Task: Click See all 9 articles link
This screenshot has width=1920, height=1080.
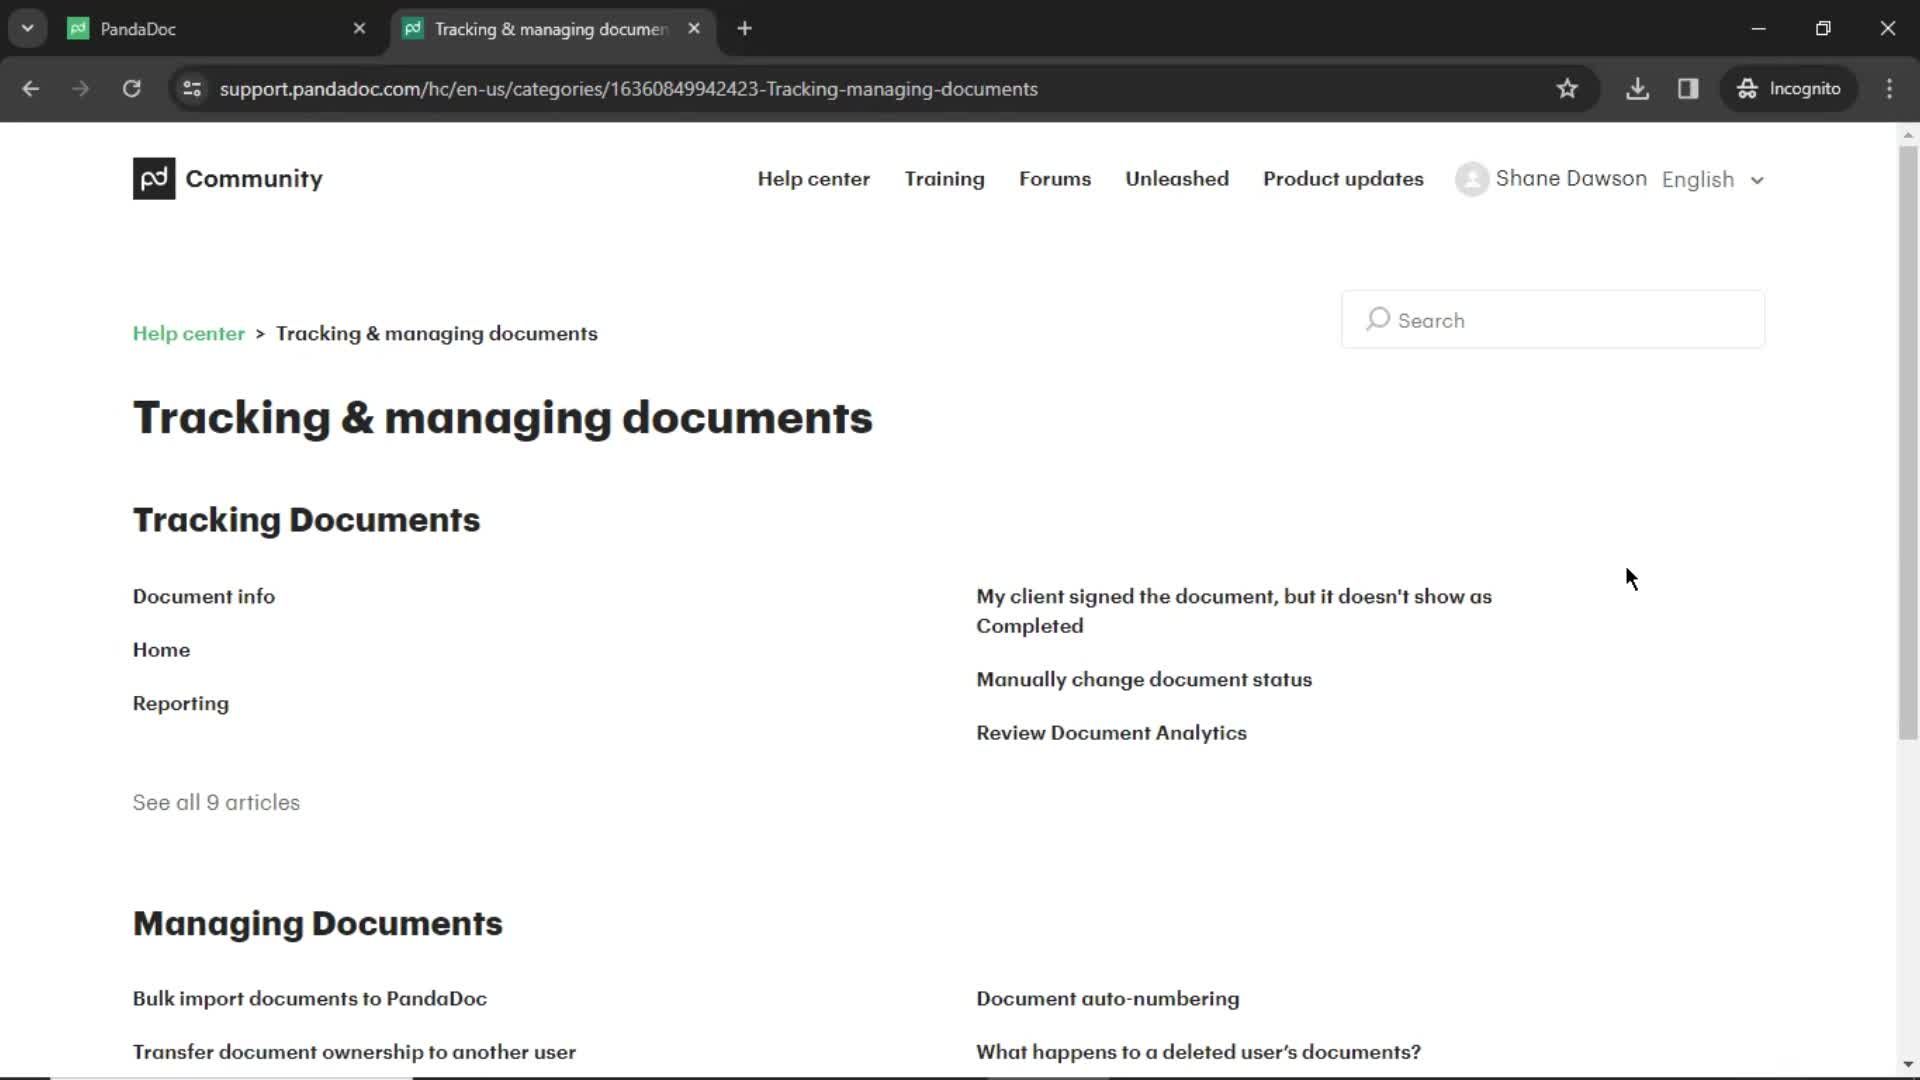Action: [216, 802]
